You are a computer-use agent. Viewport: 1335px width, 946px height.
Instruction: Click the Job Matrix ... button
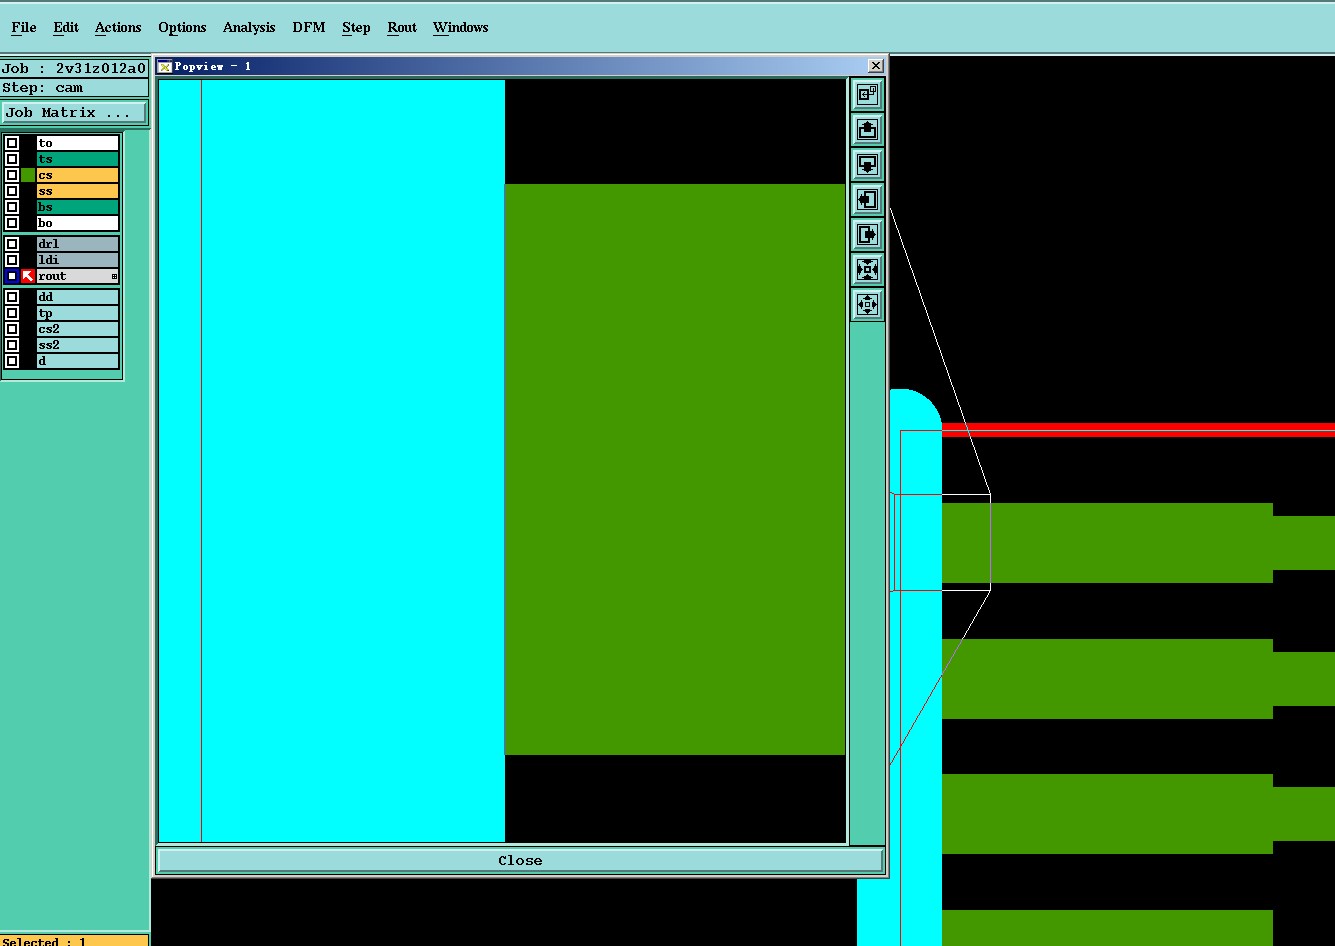pyautogui.click(x=75, y=112)
